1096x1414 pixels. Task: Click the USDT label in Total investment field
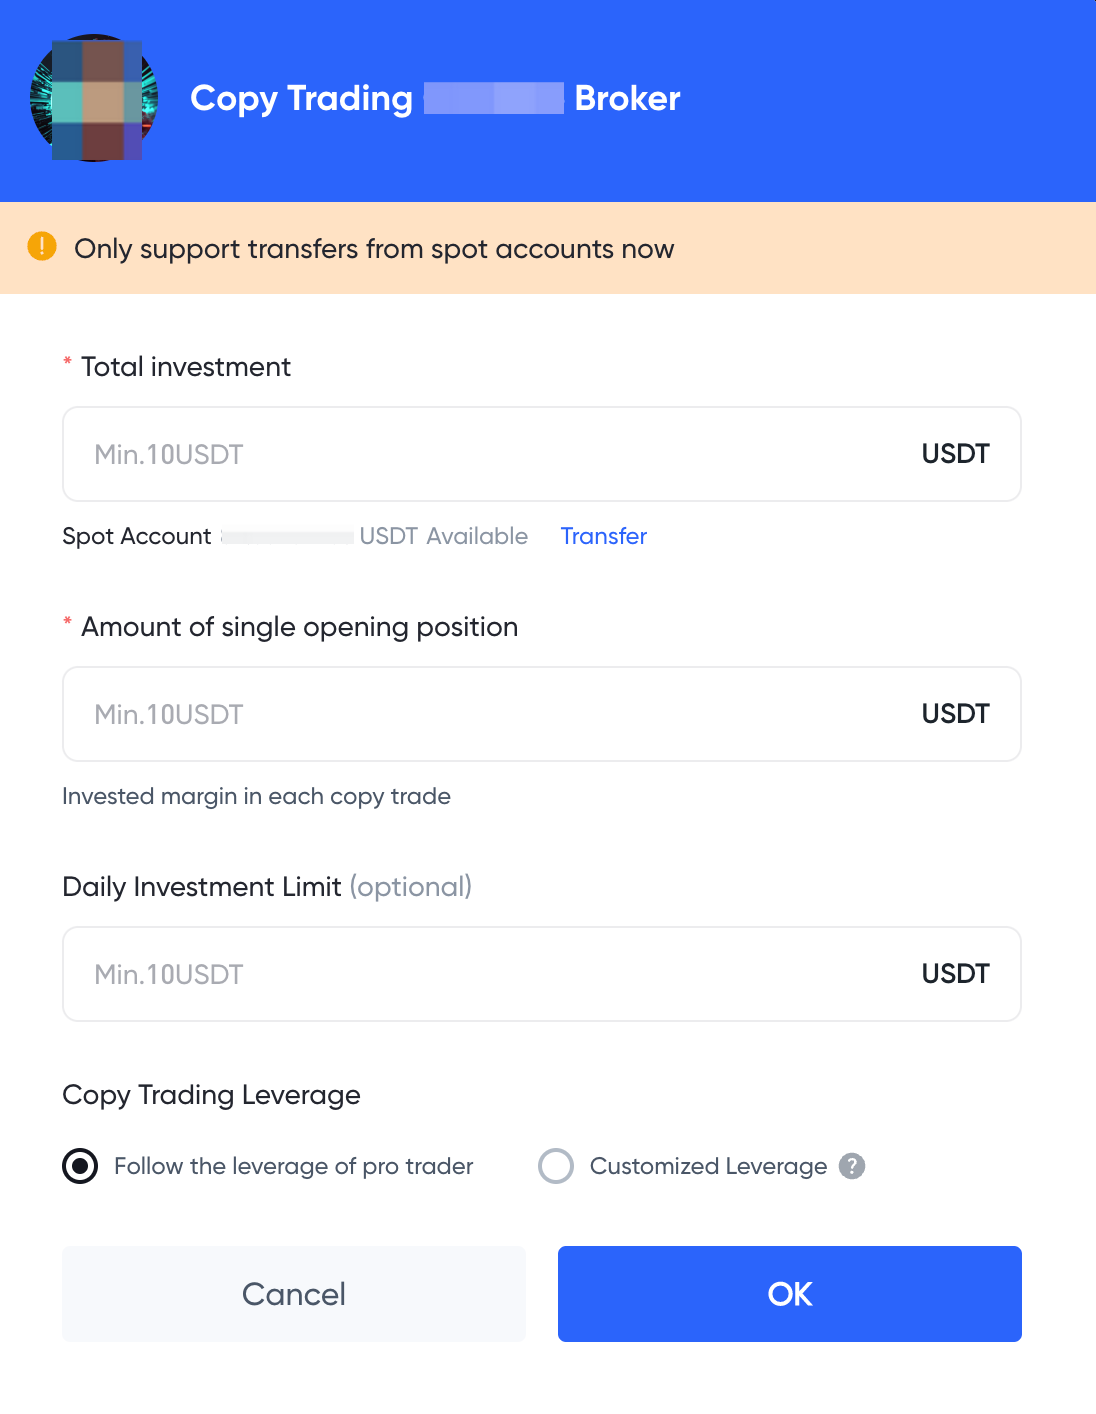954,453
